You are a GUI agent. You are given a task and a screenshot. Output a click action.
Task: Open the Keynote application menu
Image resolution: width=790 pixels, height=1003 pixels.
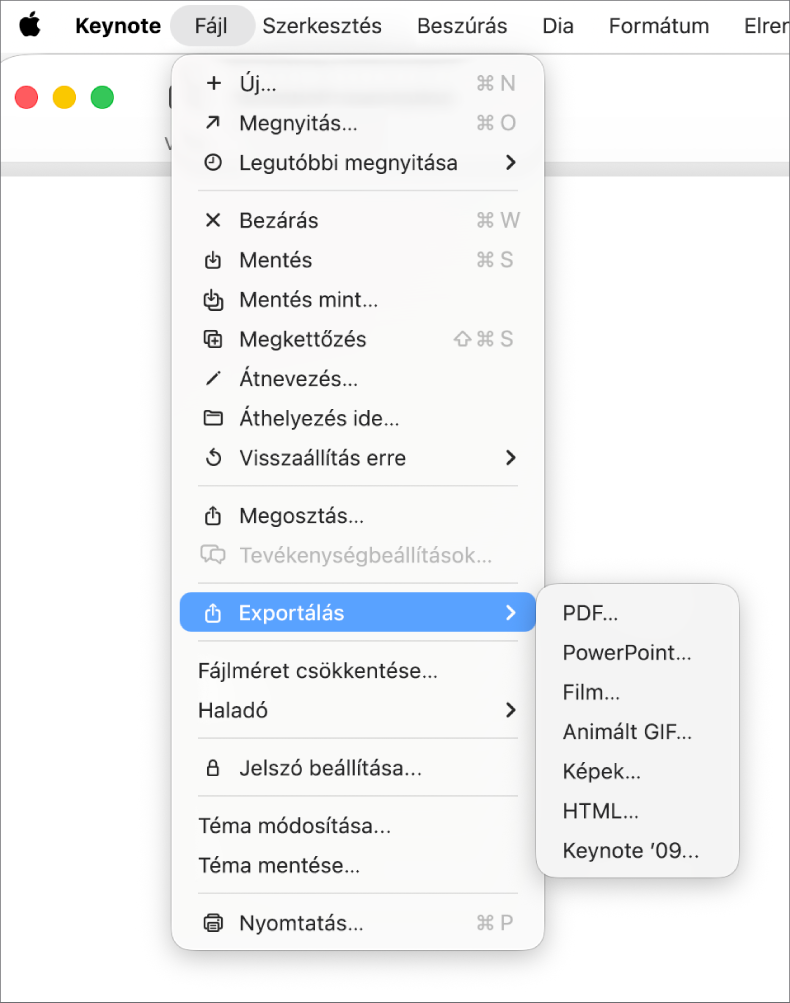(118, 26)
